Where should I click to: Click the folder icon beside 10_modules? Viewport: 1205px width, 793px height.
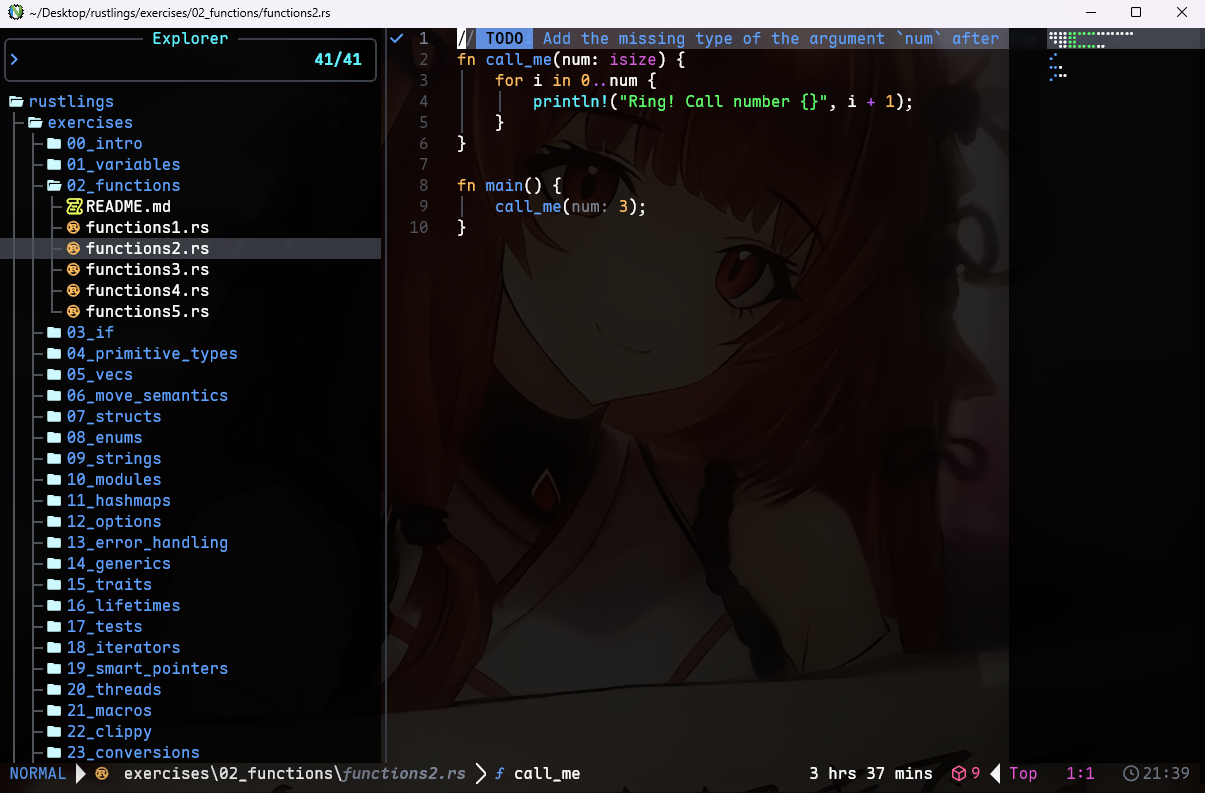tap(54, 480)
